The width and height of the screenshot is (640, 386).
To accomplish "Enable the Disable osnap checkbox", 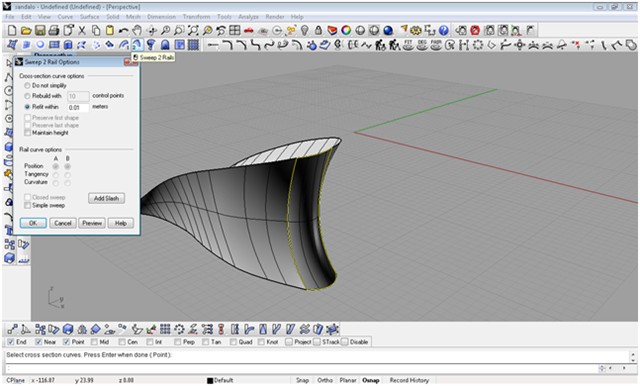I will tap(344, 342).
